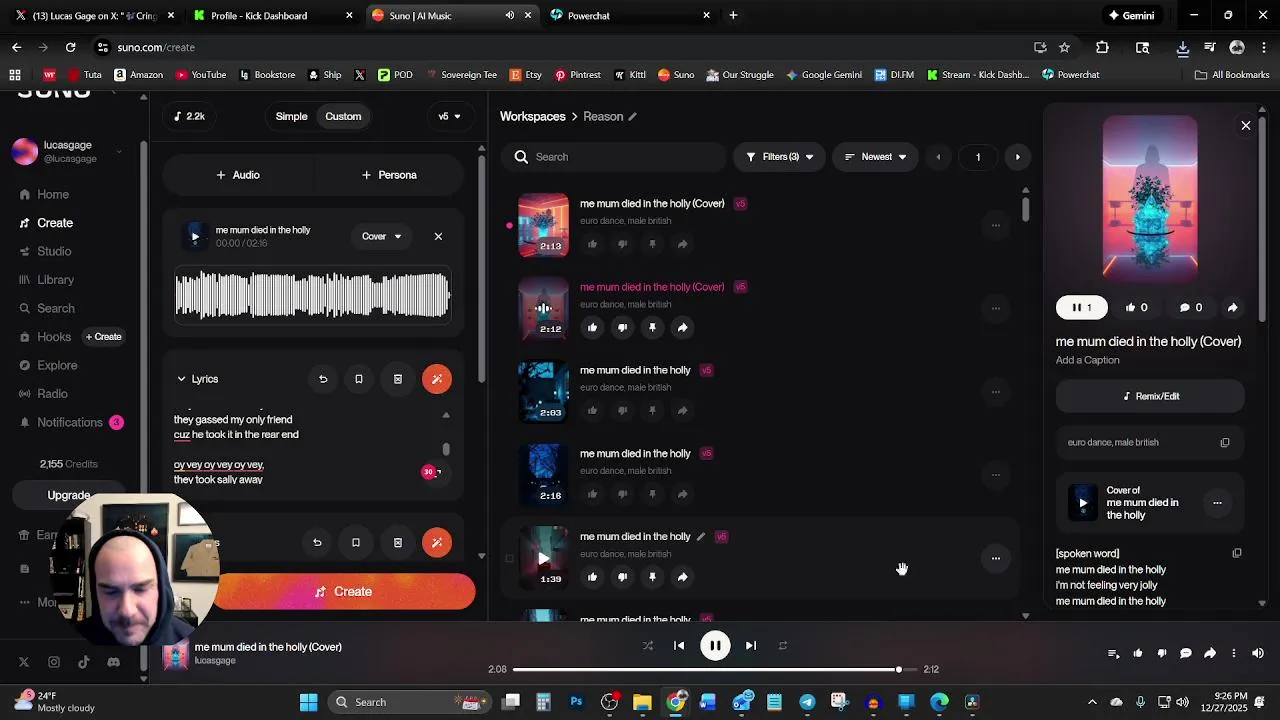The image size is (1280, 720).
Task: Open the 2:03 song thumbnail
Action: pos(543,391)
